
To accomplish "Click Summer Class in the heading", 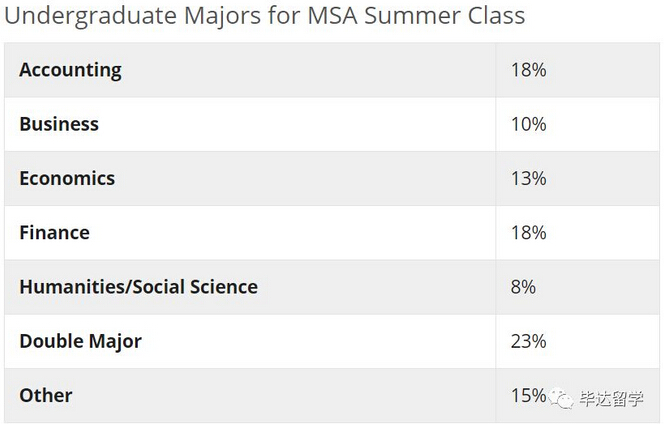I will (445, 15).
